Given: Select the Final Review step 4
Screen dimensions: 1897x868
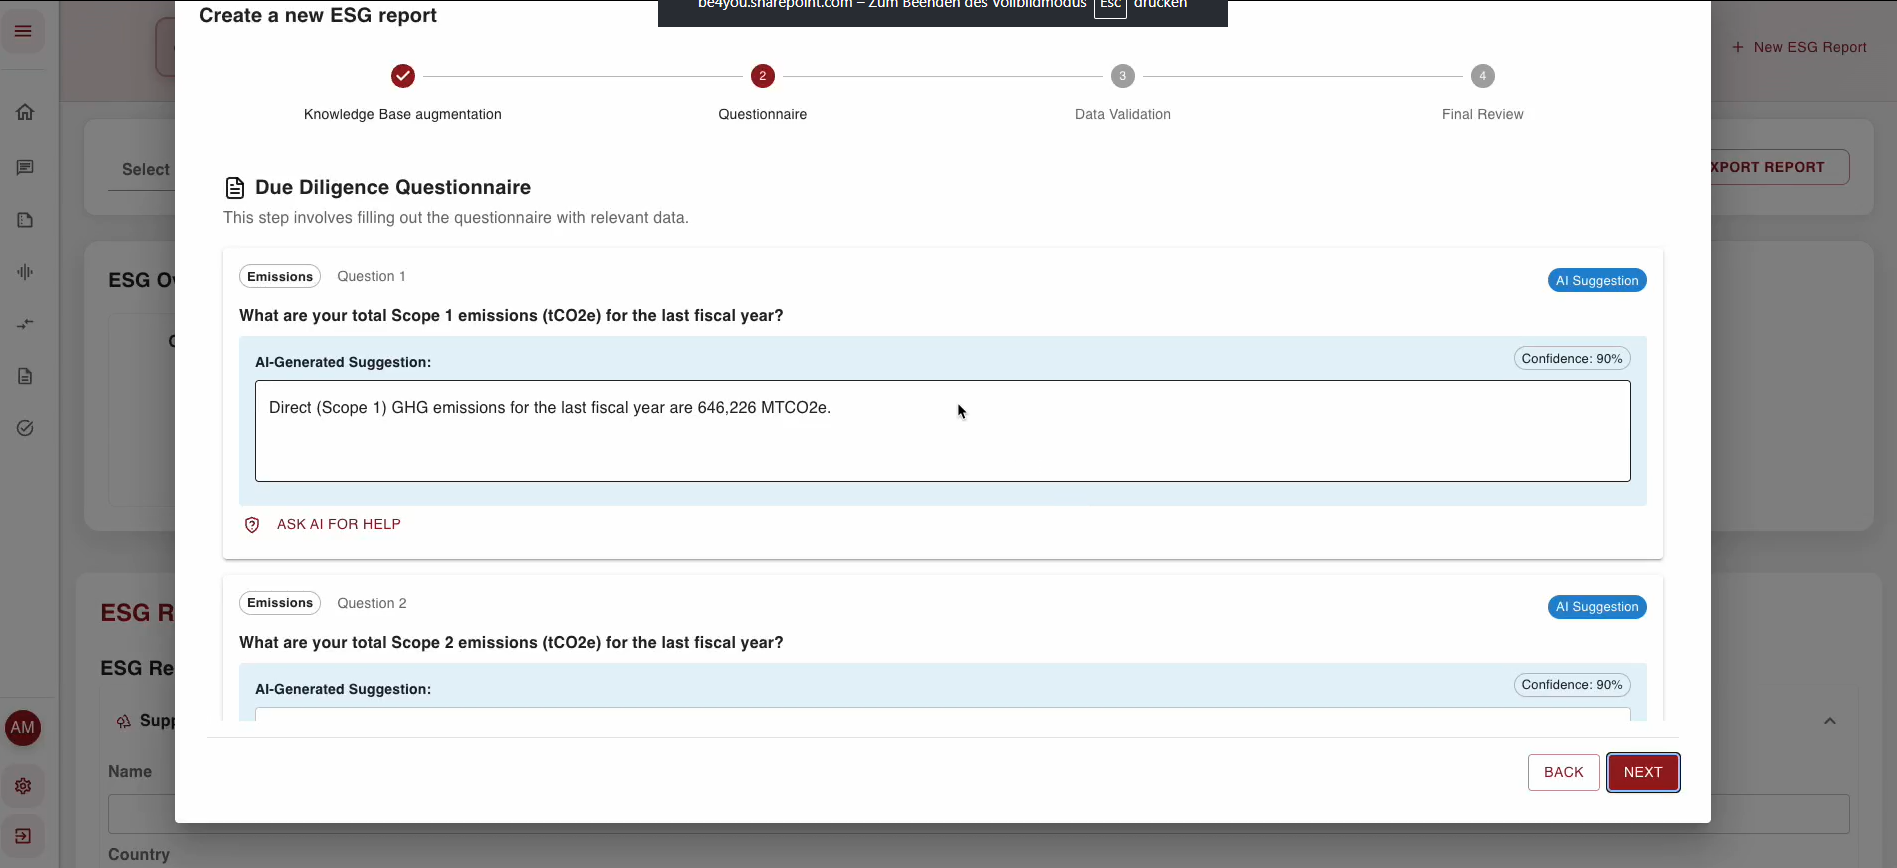Looking at the screenshot, I should pos(1482,76).
